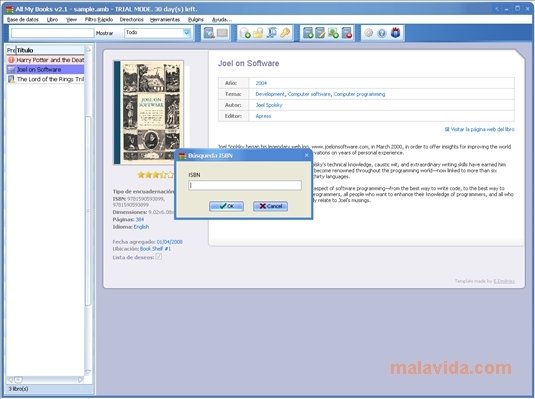535x399 pixels.
Task: Open the year 2004 link
Action: [261, 83]
